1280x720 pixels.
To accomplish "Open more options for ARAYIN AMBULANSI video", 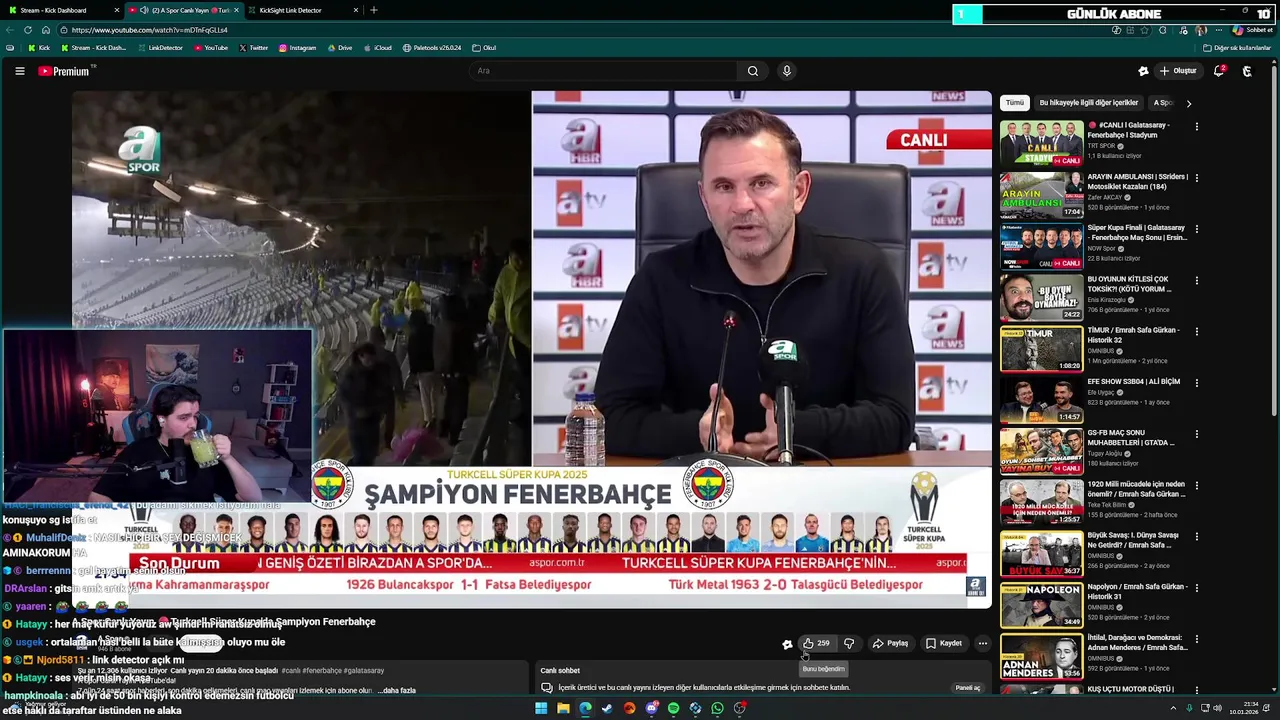I will tap(1196, 178).
